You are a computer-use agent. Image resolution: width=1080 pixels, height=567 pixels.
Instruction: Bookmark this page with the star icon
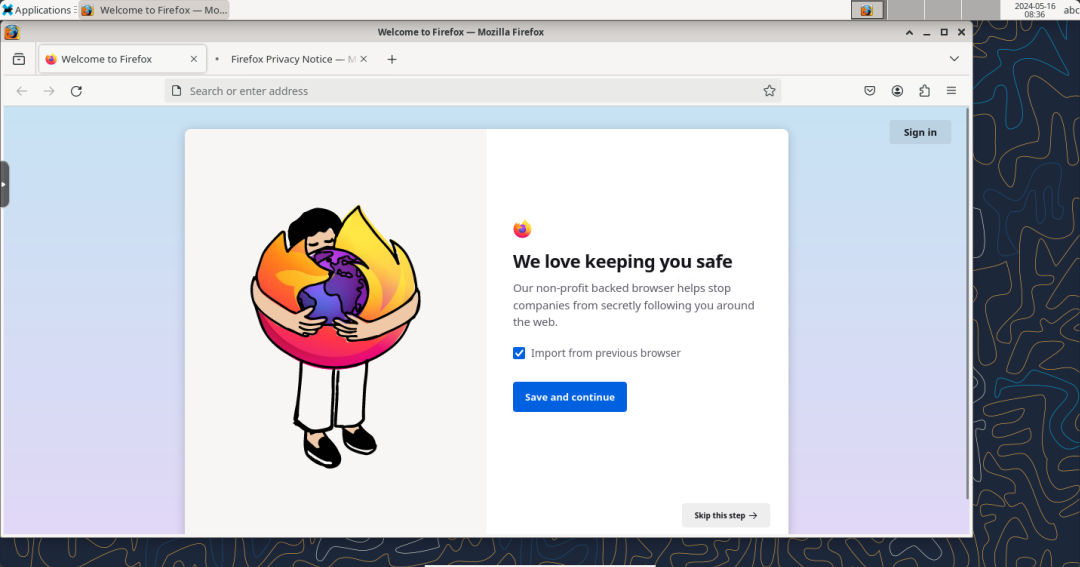(769, 91)
